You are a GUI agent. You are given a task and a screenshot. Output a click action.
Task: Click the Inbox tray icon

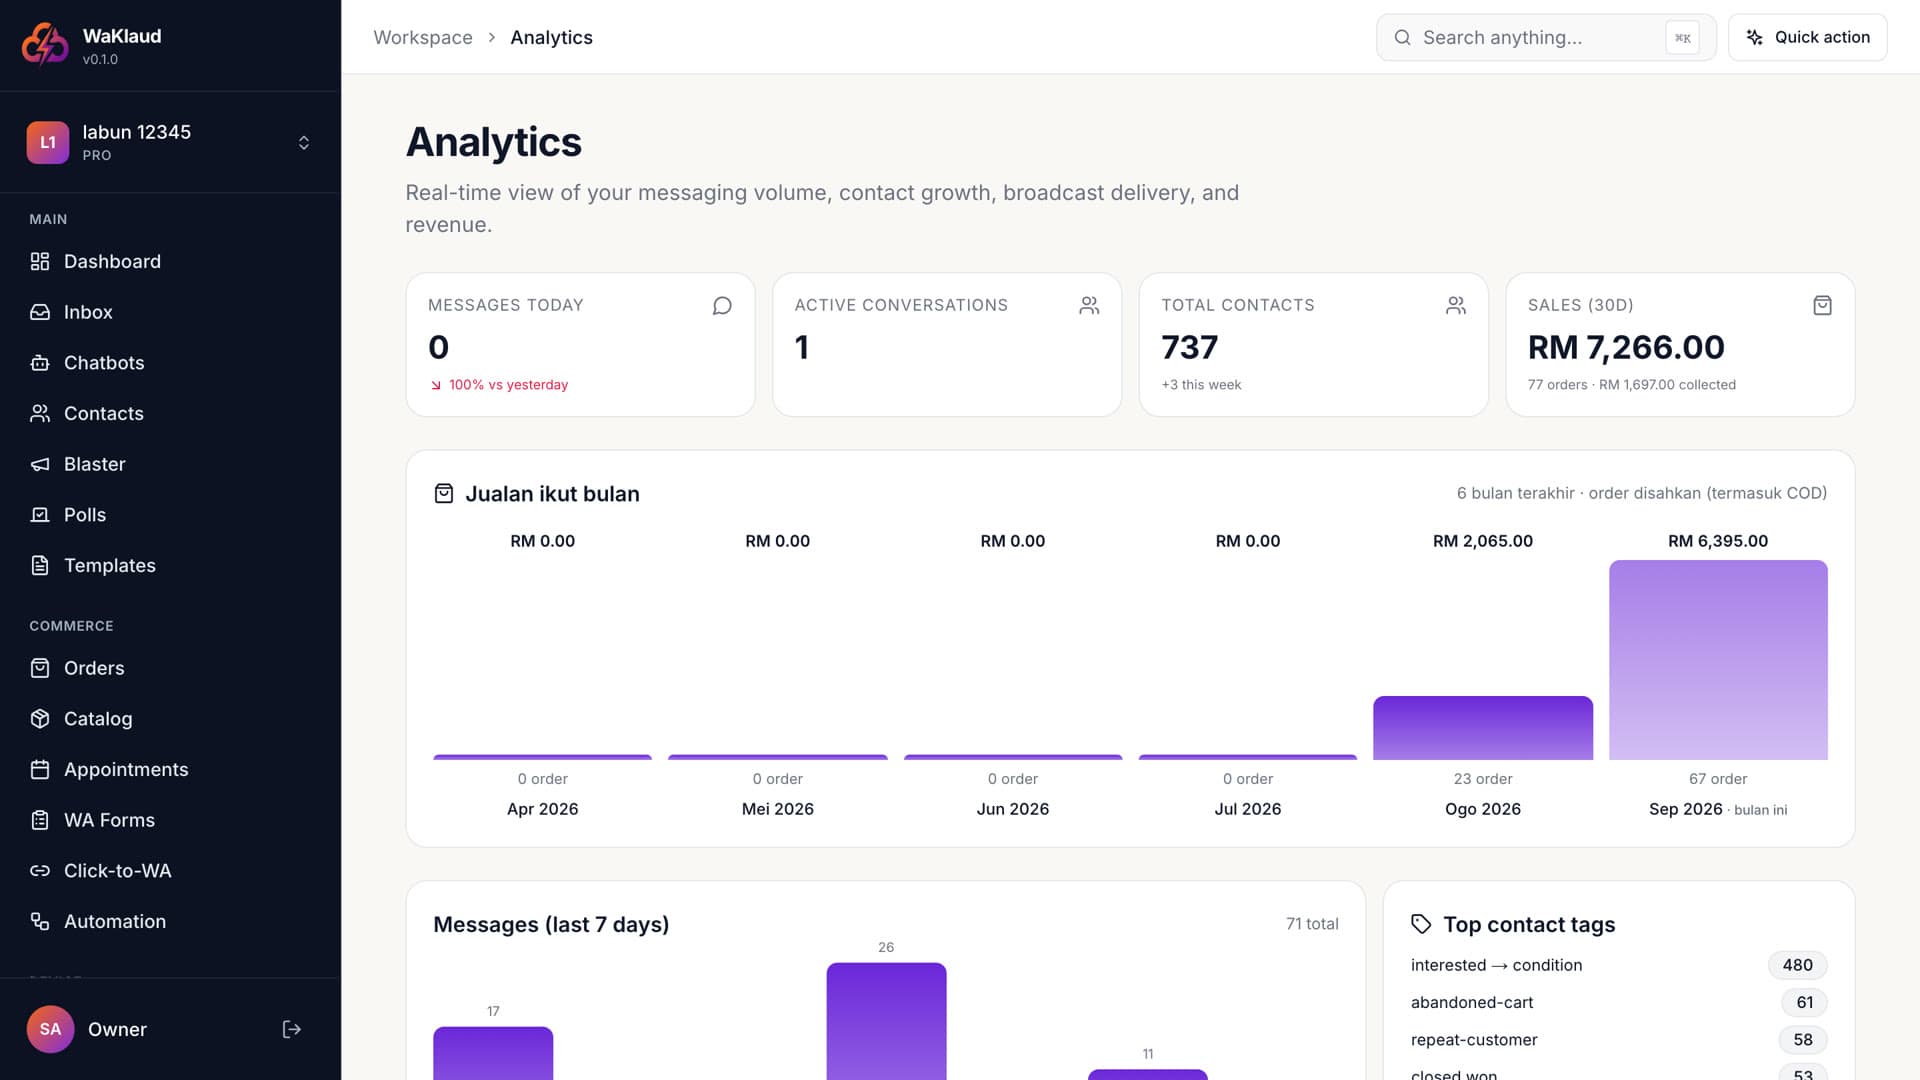tap(40, 312)
